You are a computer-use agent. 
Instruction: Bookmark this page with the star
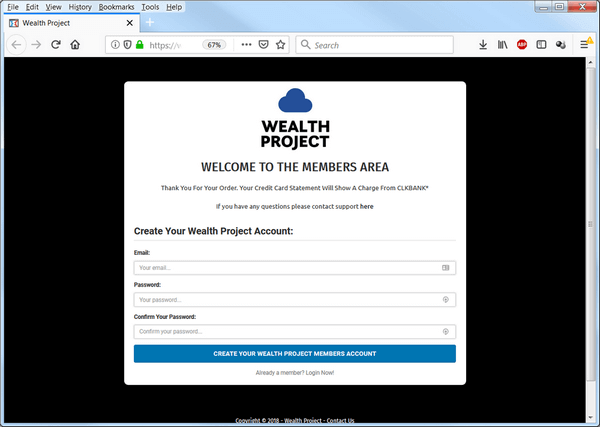pos(280,45)
